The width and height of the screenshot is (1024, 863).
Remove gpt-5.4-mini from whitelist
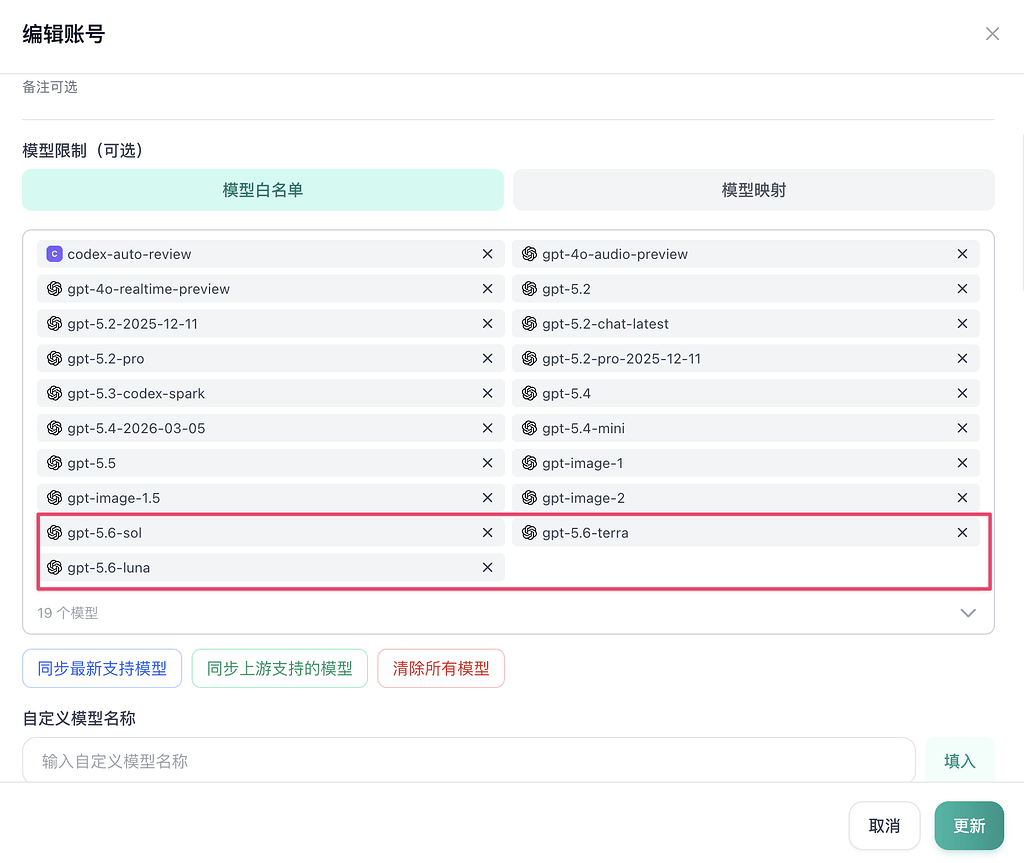[x=962, y=428]
